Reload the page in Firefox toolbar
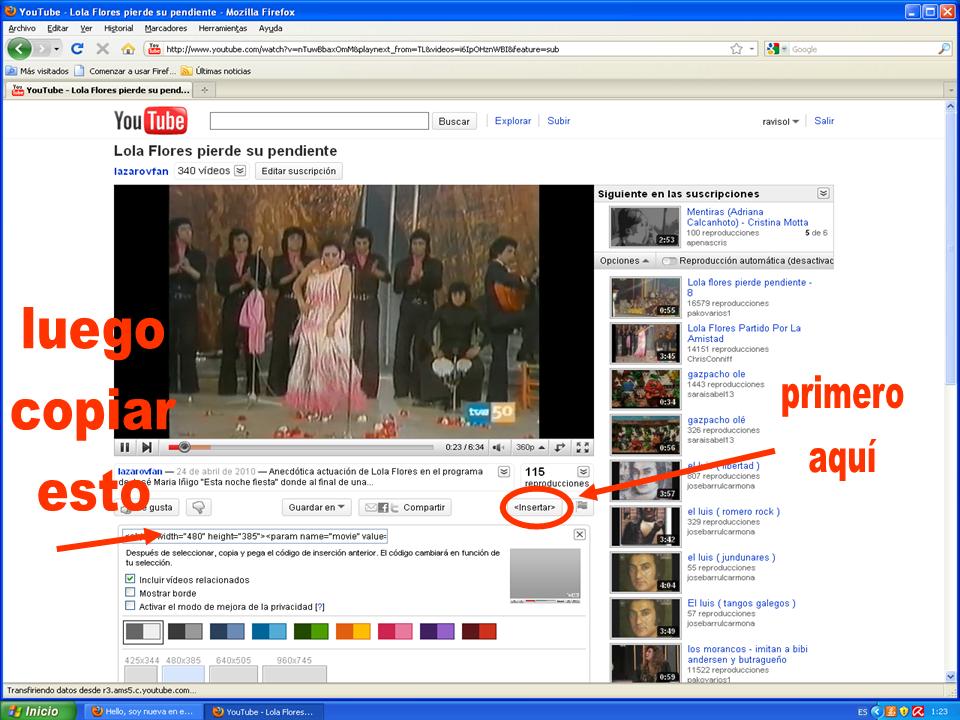 pyautogui.click(x=77, y=49)
